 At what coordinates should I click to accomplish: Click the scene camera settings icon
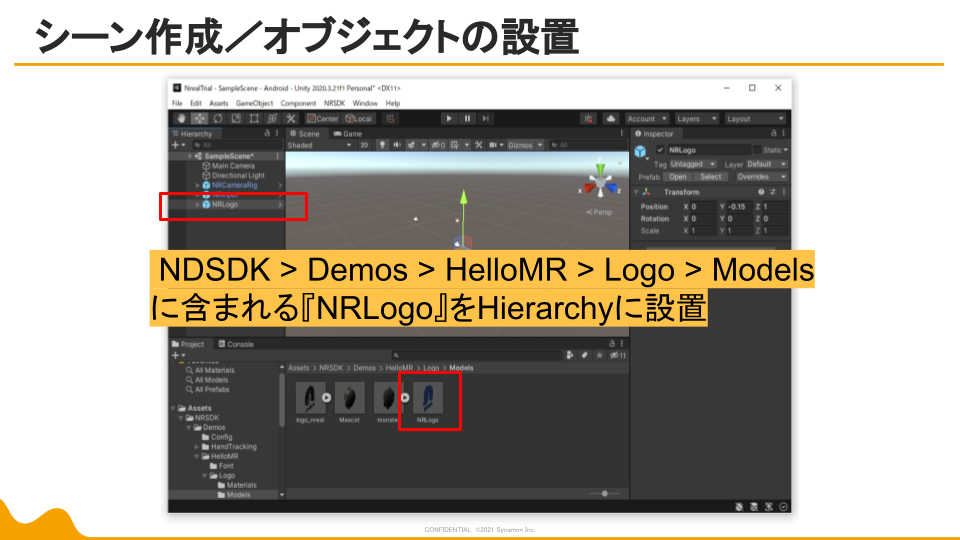point(495,145)
